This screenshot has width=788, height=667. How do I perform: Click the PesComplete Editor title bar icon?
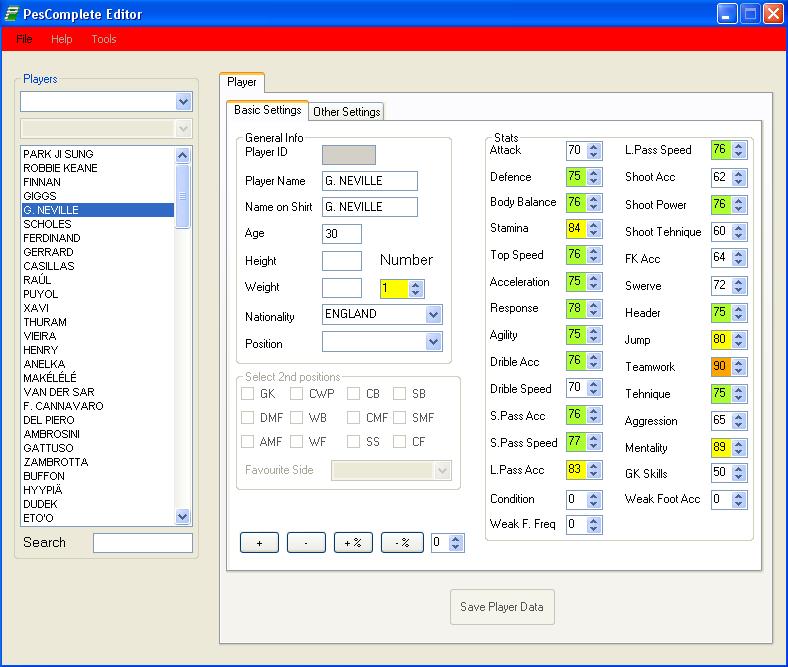coord(12,14)
